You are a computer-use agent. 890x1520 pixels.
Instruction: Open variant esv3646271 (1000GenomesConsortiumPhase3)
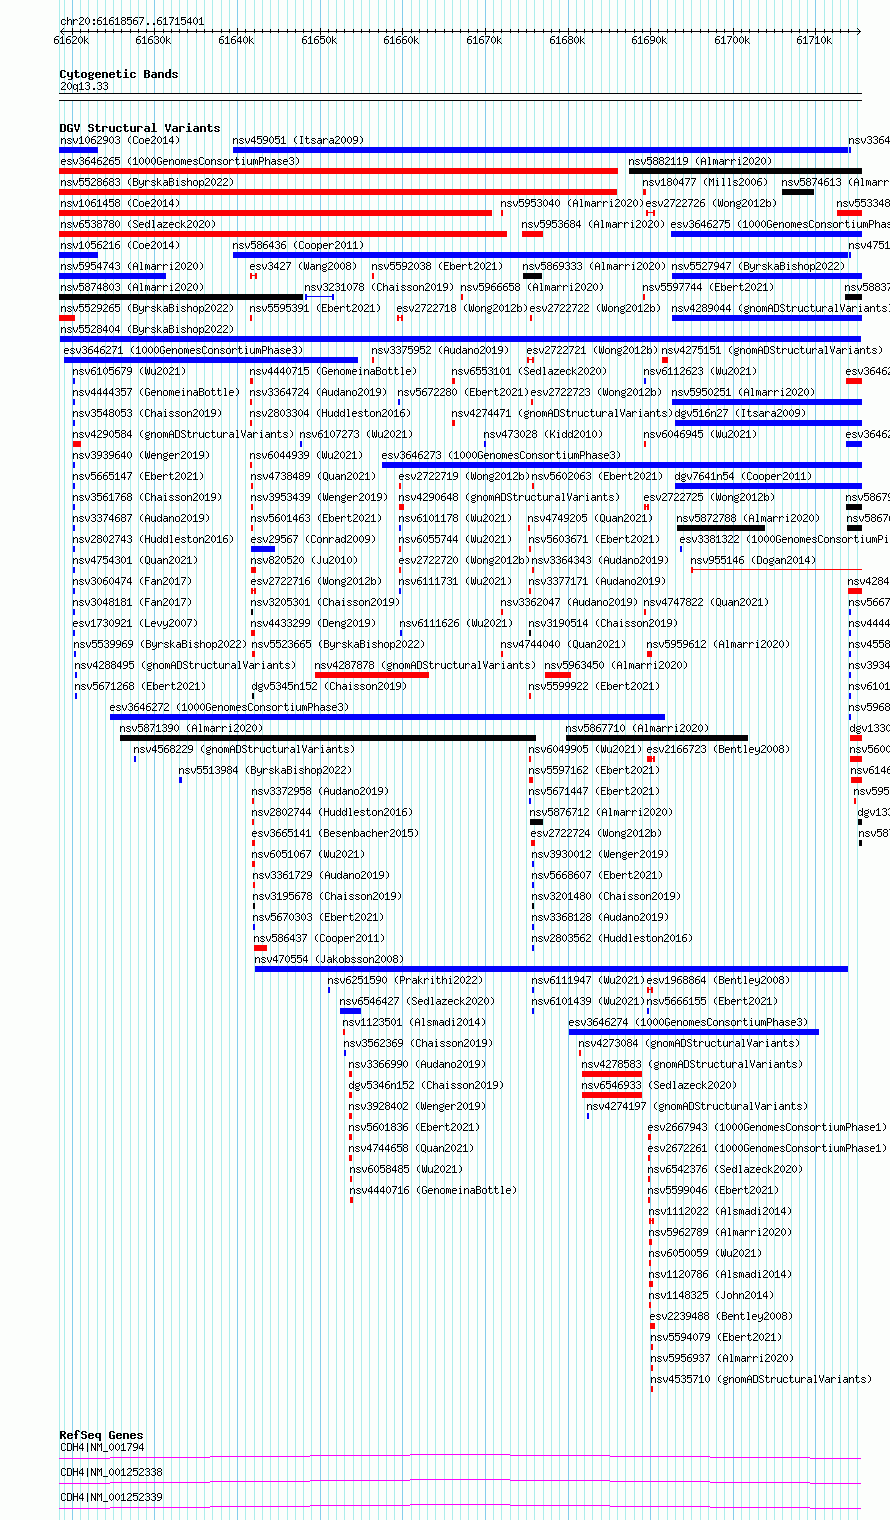(x=183, y=351)
